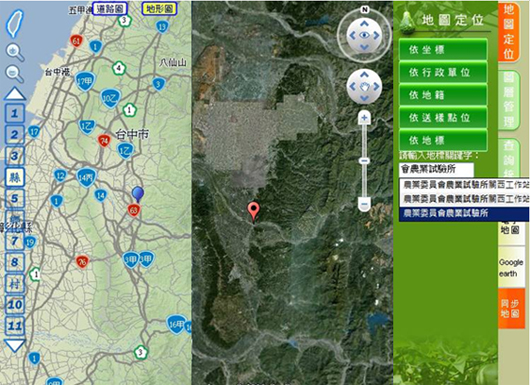
Task: Click the minus at bottom of zoom slider
Action: point(364,204)
